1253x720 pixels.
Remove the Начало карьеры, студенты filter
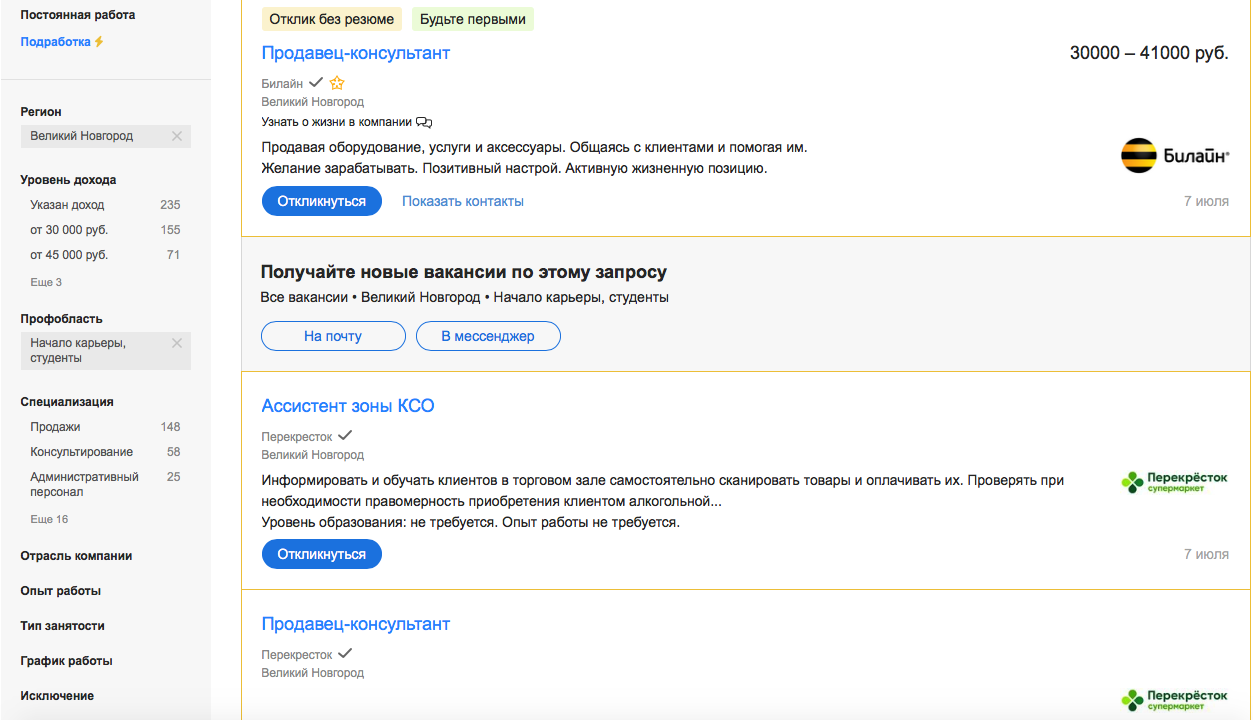click(x=177, y=343)
